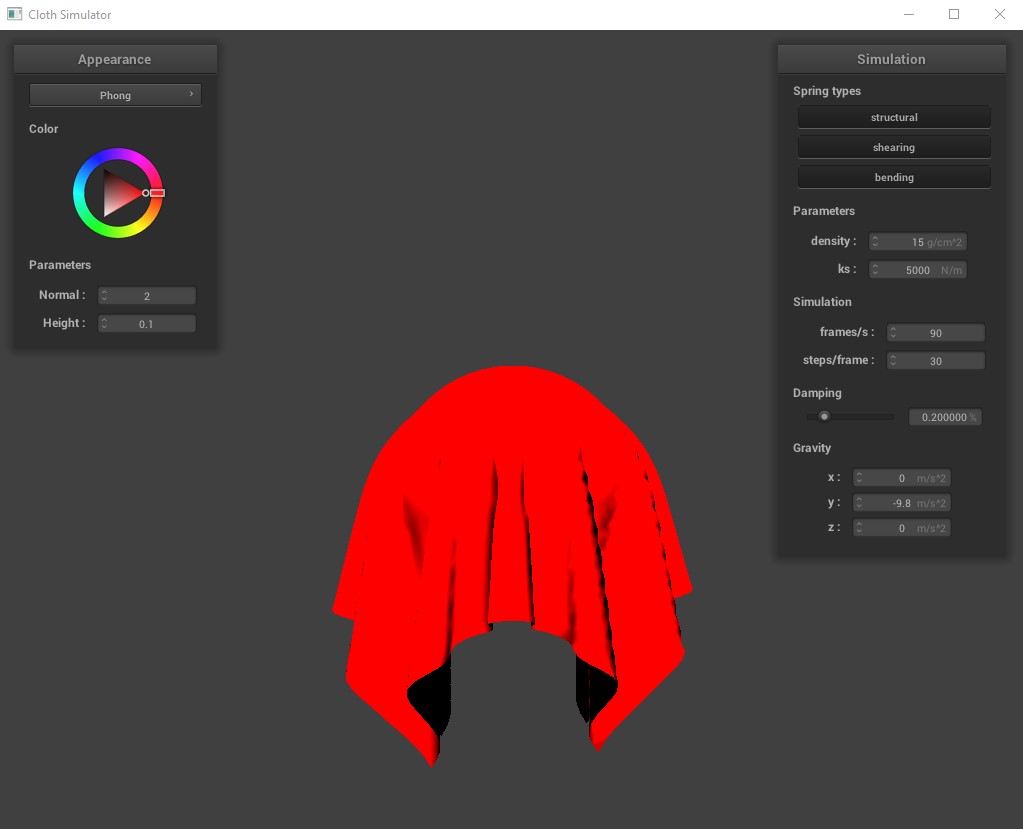The image size is (1023, 829).
Task: Toggle the shearing spring type
Action: tap(894, 147)
